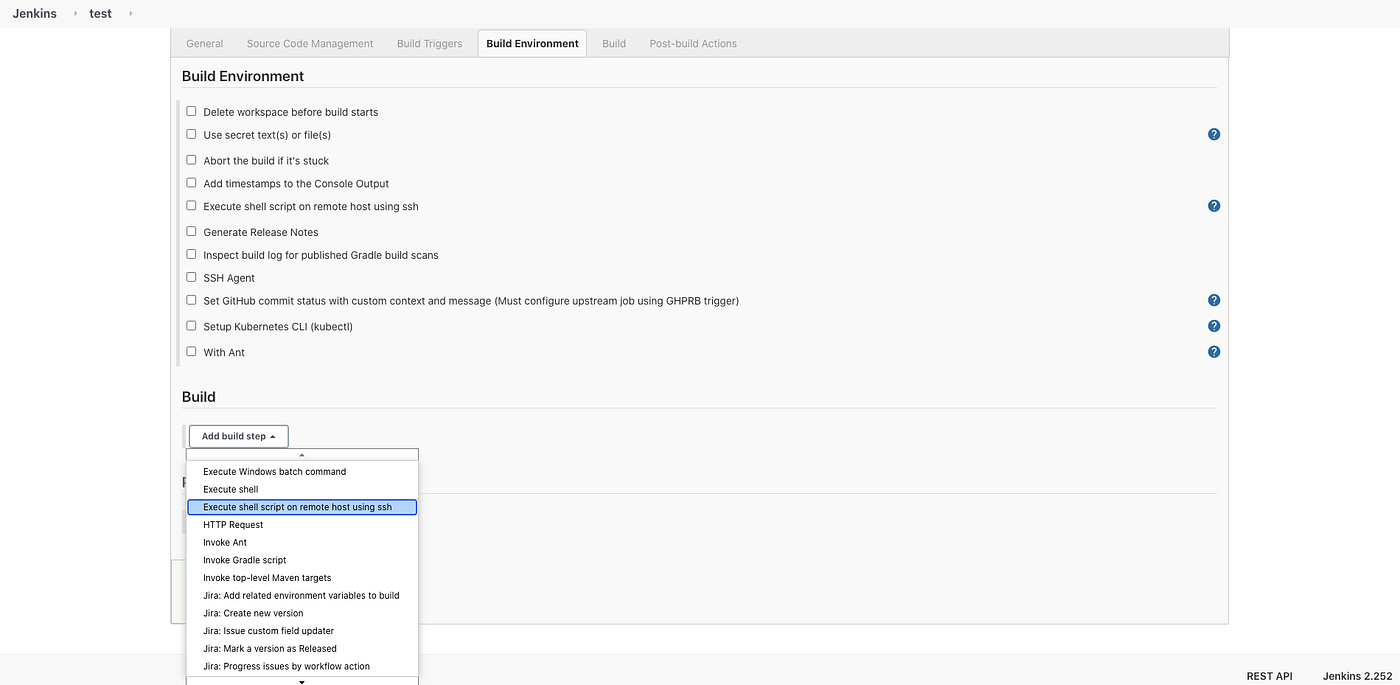Enable Add timestamps to the Console Output
Viewport: 1400px width, 685px height.
pos(191,183)
